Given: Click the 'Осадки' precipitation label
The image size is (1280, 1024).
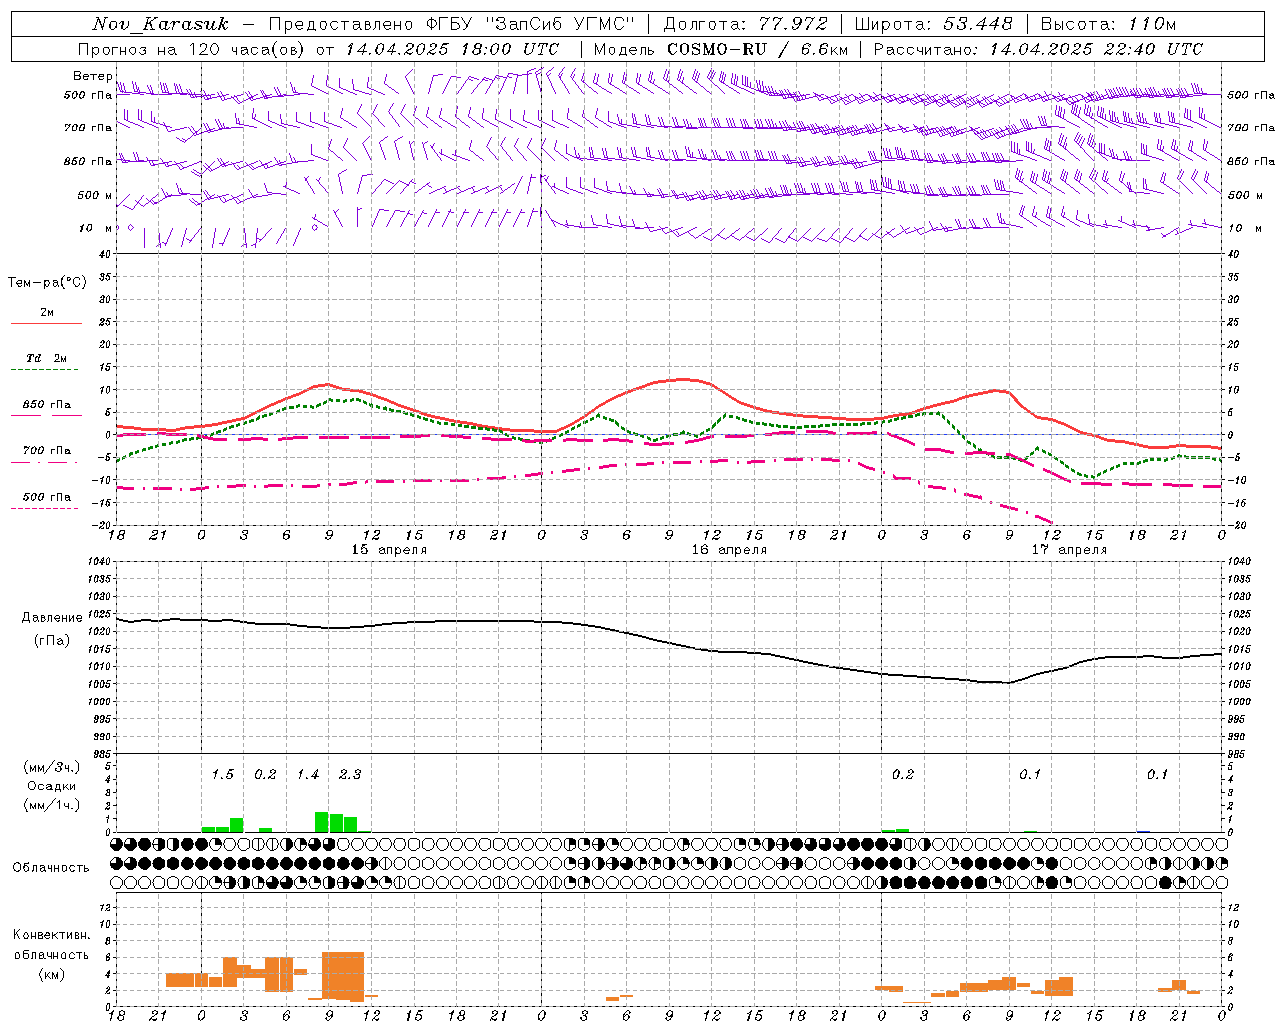Looking at the screenshot, I should (x=51, y=786).
